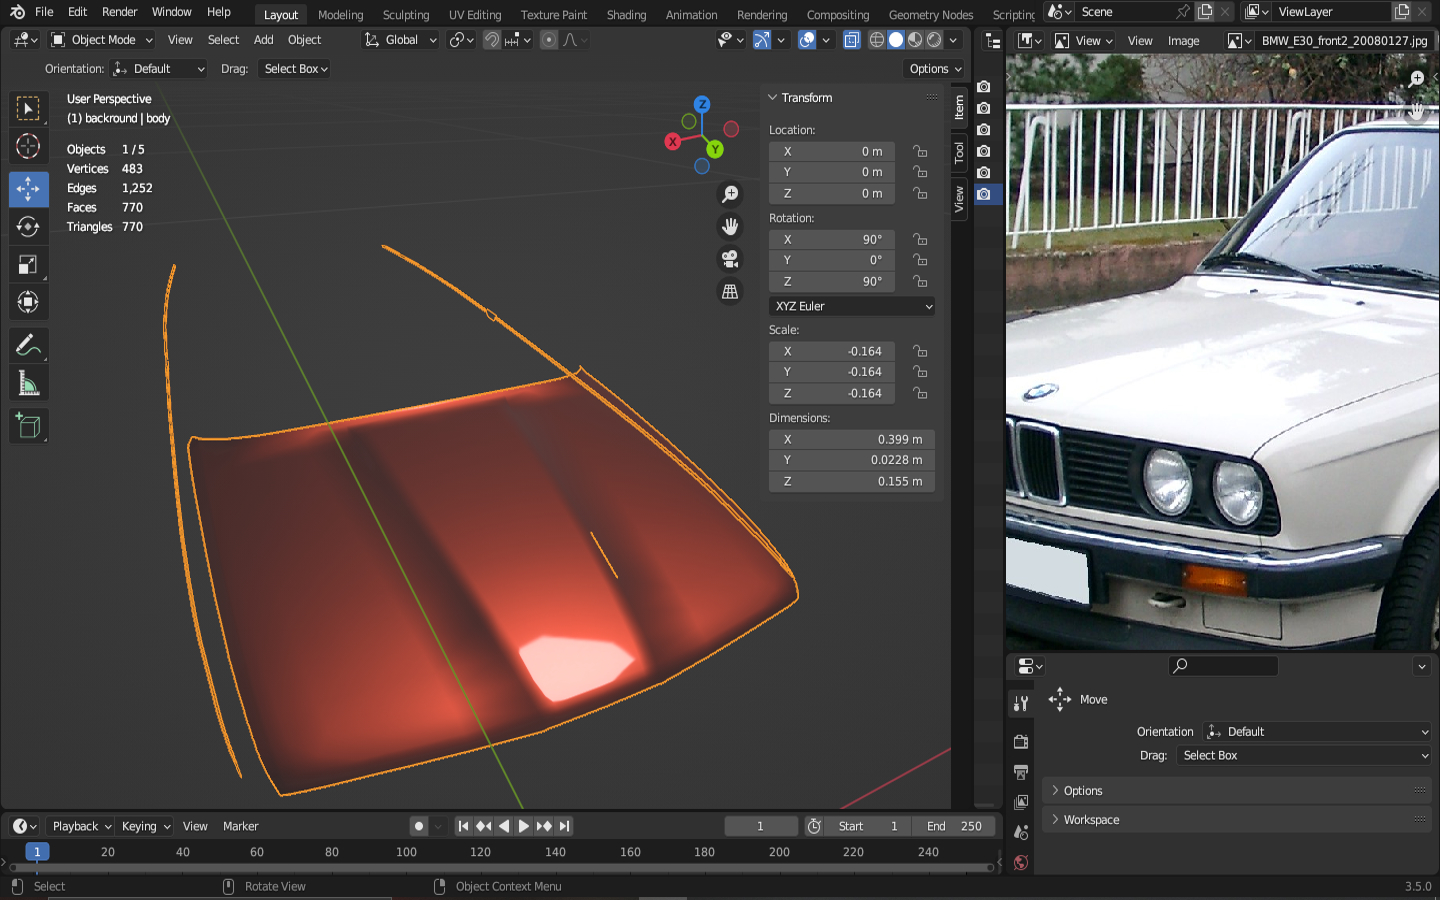Click the Blender logo menu
Viewport: 1440px width, 900px height.
[x=17, y=12]
